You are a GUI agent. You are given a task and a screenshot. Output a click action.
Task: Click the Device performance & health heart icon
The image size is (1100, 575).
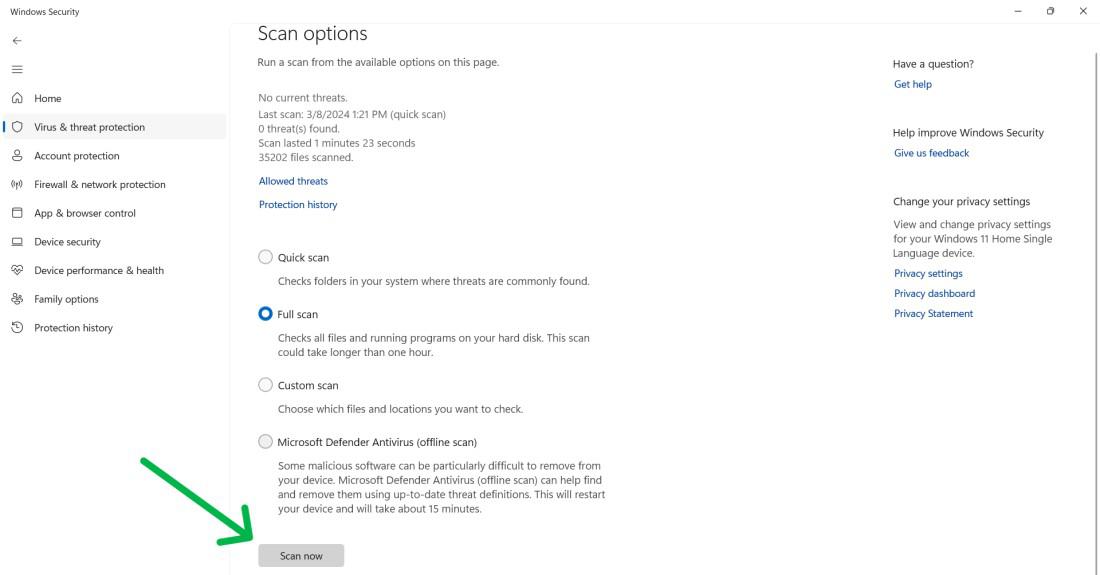coord(17,270)
